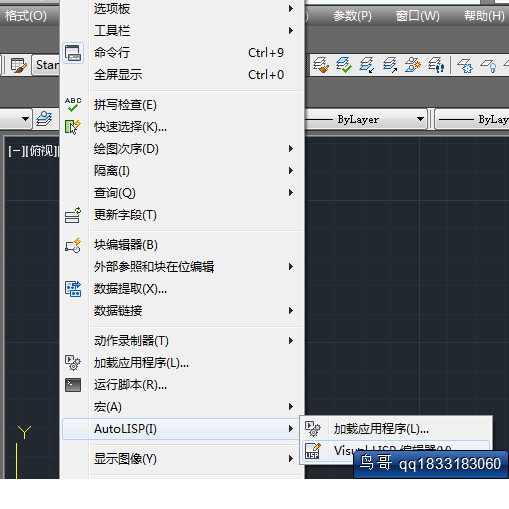The image size is (509, 509).
Task: Click the block editor icon
Action: click(73, 245)
